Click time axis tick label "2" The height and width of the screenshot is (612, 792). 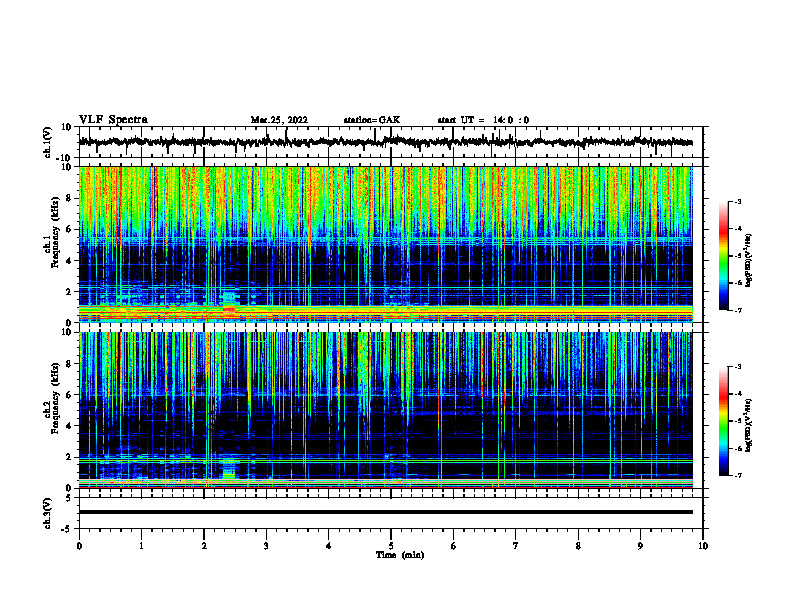[x=204, y=546]
